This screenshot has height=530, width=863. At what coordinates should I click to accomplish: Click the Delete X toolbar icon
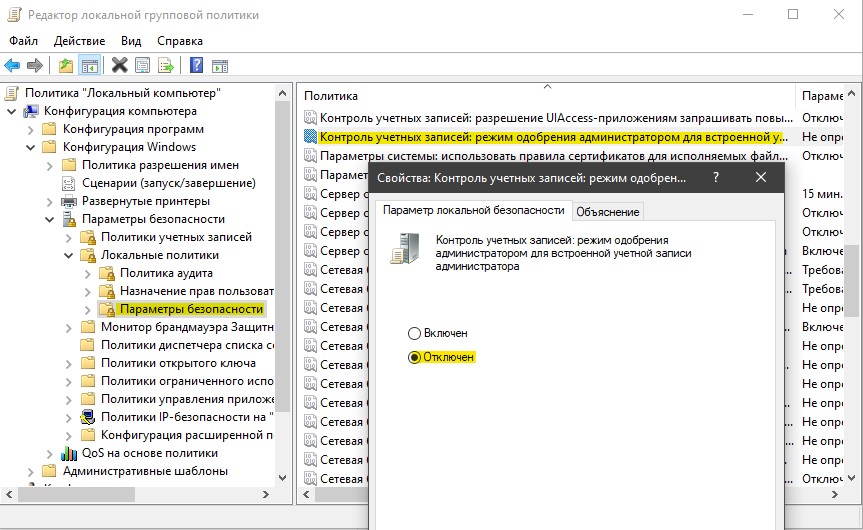point(119,65)
